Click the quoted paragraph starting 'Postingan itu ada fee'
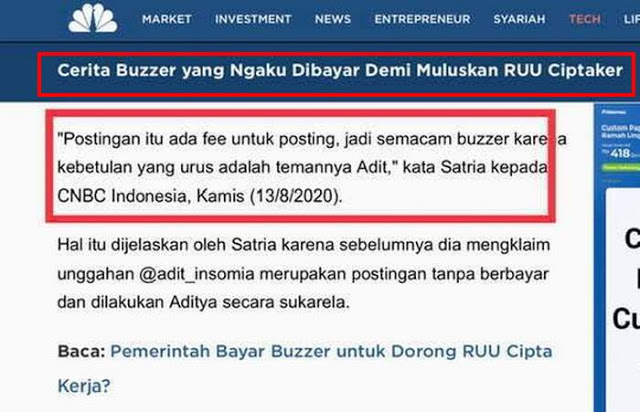Screen dimensions: 640x412 pos(312,167)
